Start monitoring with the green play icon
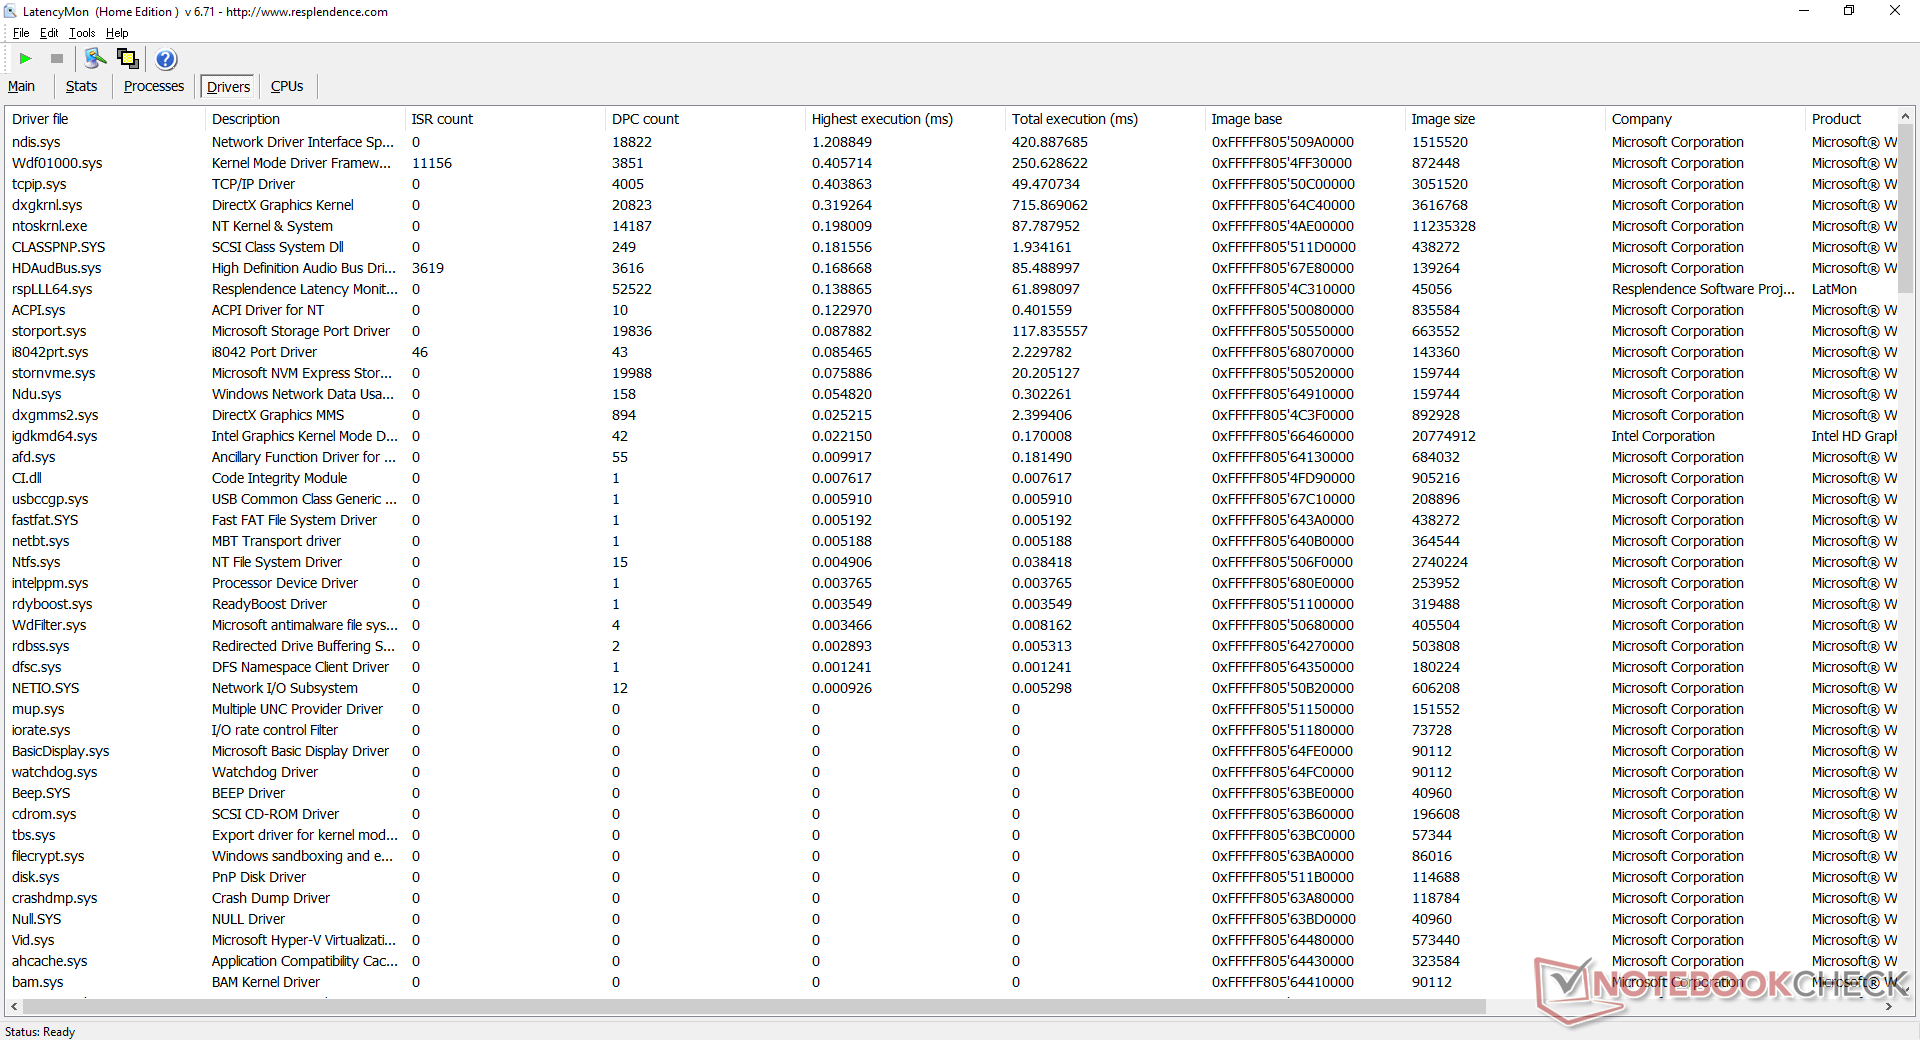Image resolution: width=1920 pixels, height=1040 pixels. (26, 59)
